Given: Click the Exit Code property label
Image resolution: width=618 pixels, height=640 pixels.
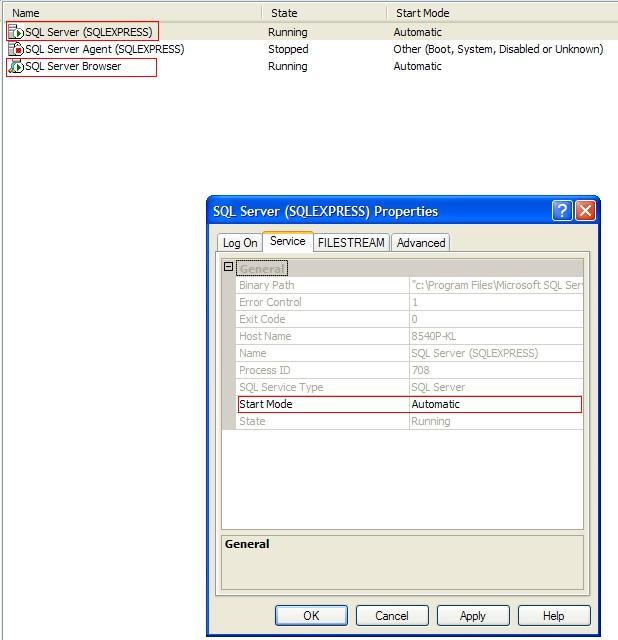Looking at the screenshot, I should (262, 319).
